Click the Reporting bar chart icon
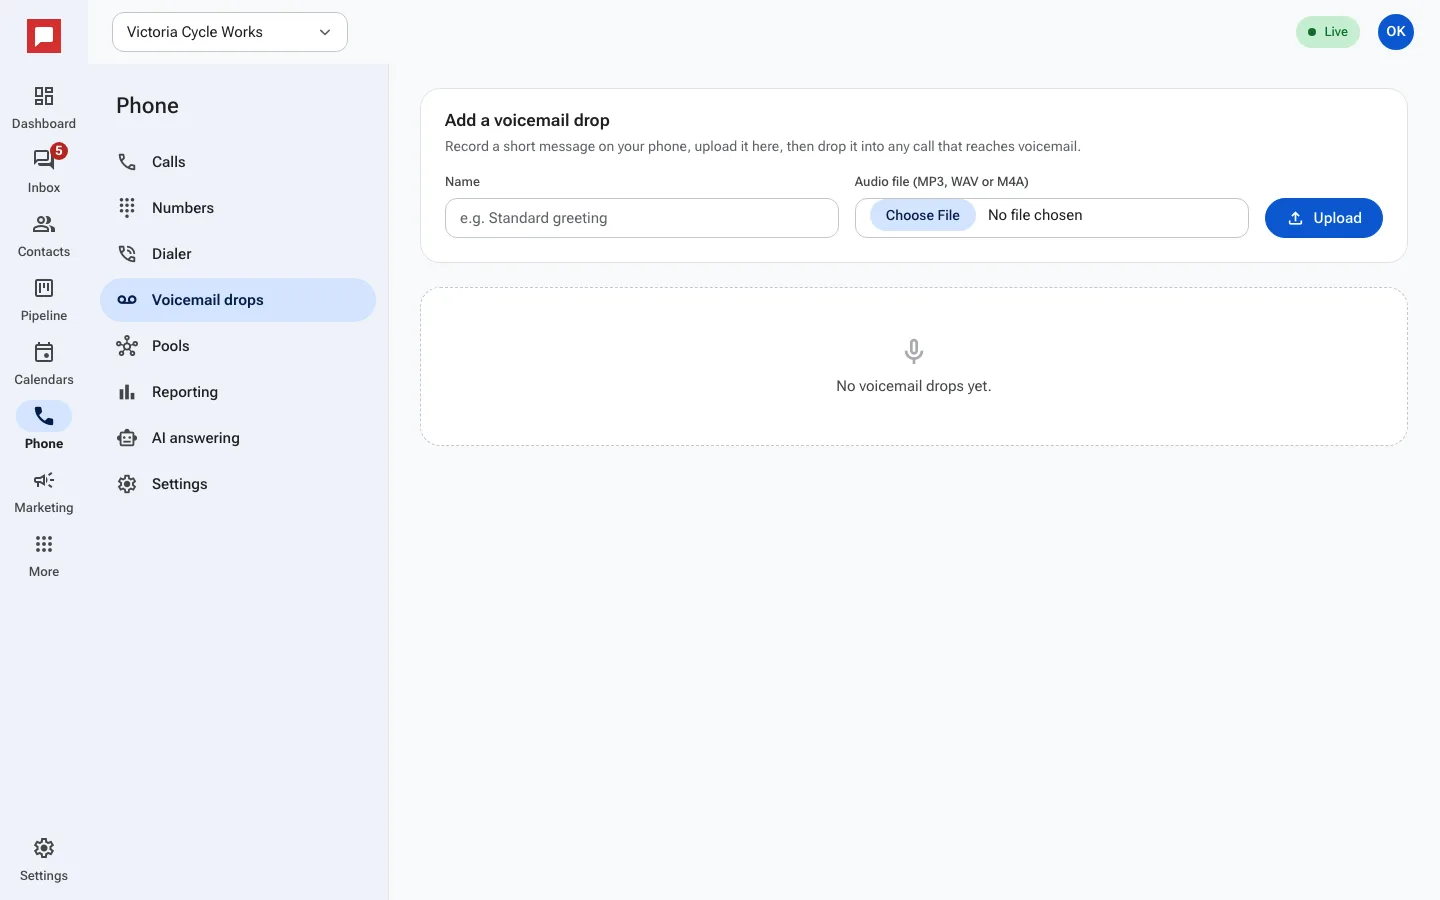1440x900 pixels. (127, 392)
